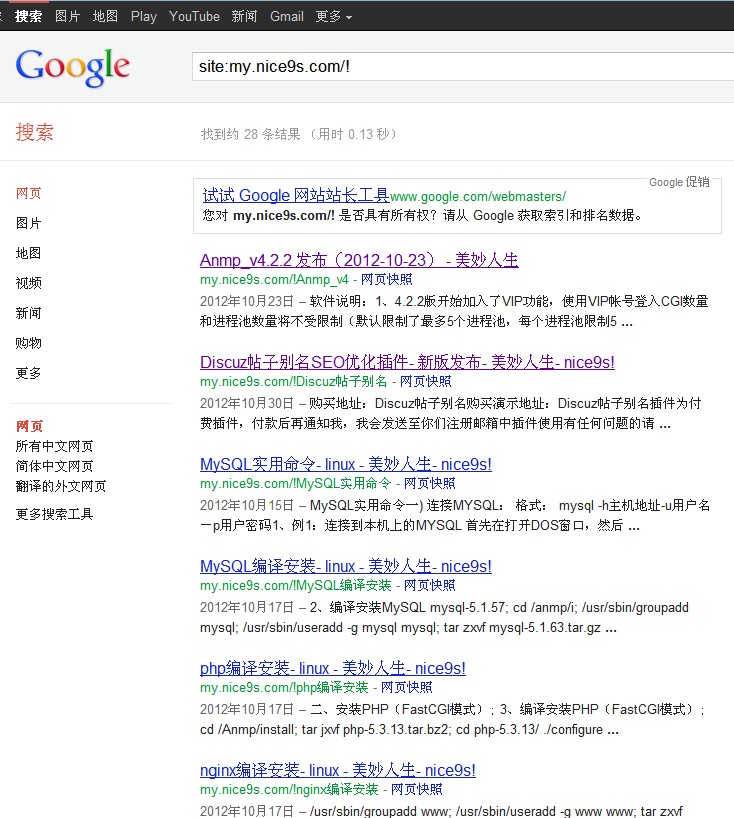Expand 更多 in the left sidebar

[28, 373]
